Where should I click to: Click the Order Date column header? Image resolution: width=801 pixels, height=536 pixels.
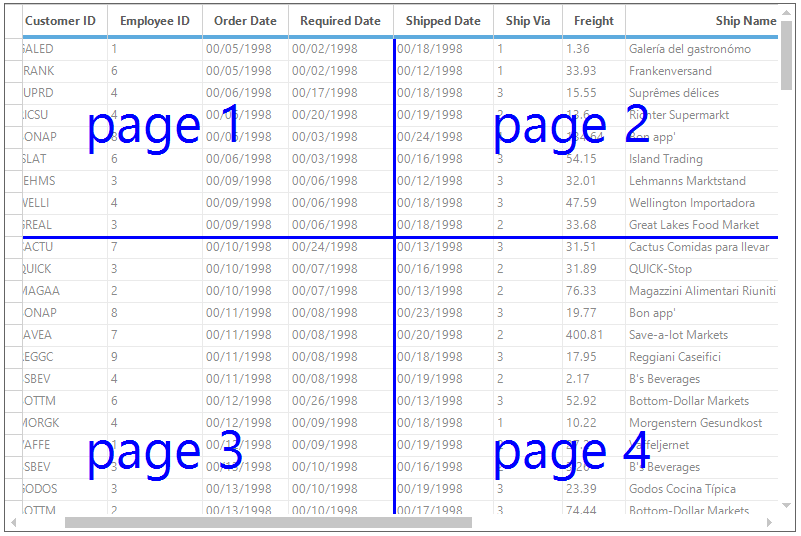245,21
